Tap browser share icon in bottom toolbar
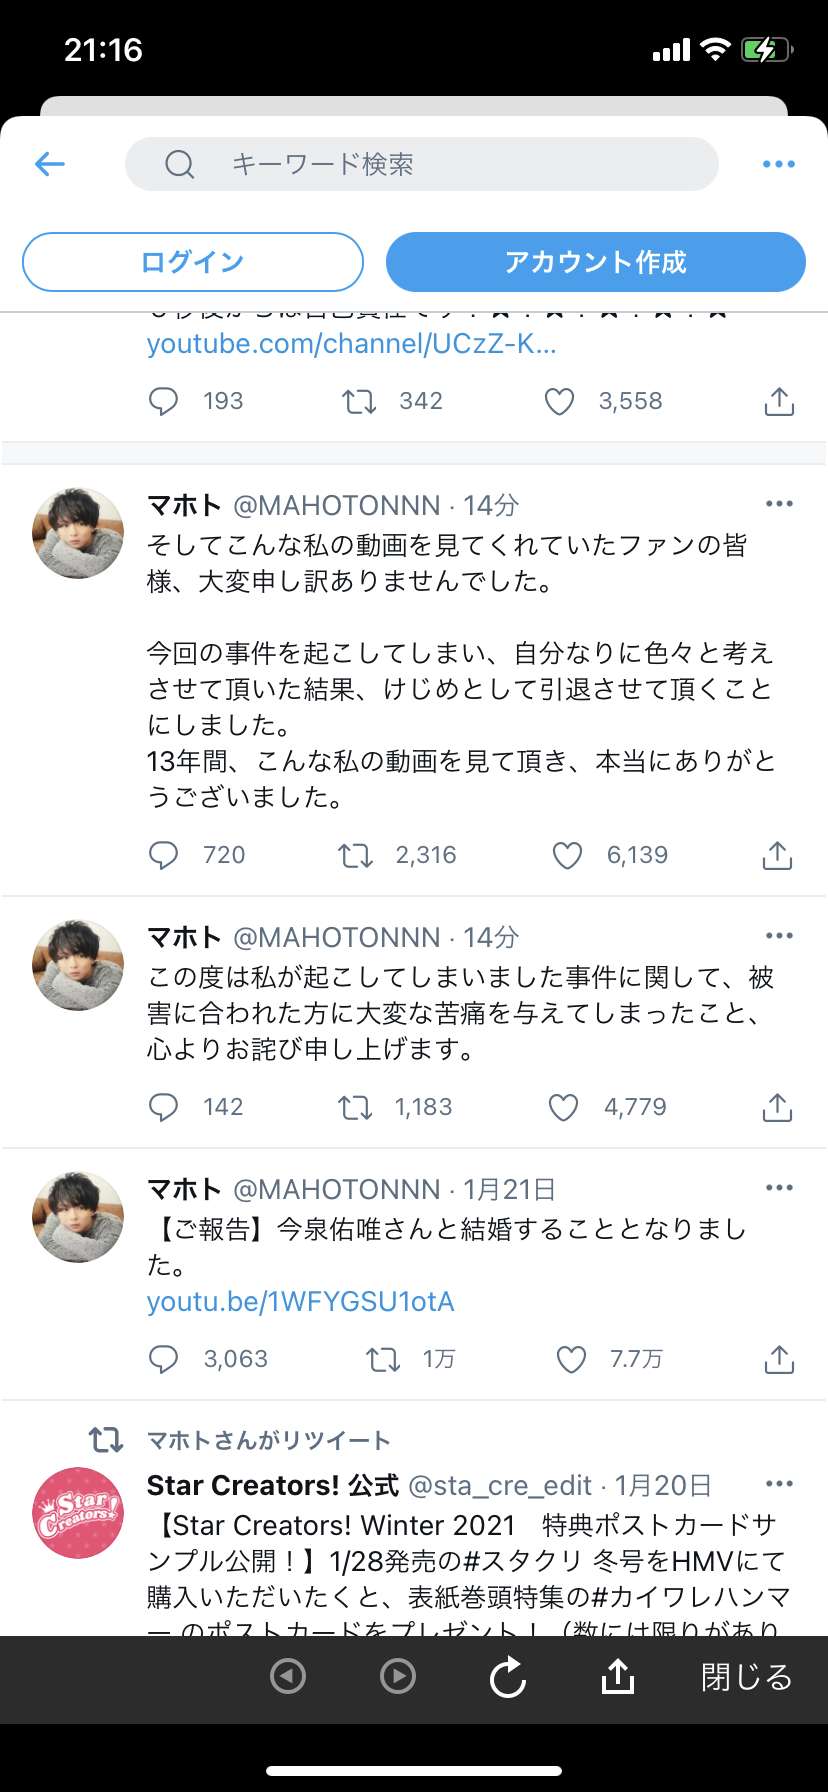 point(618,1676)
